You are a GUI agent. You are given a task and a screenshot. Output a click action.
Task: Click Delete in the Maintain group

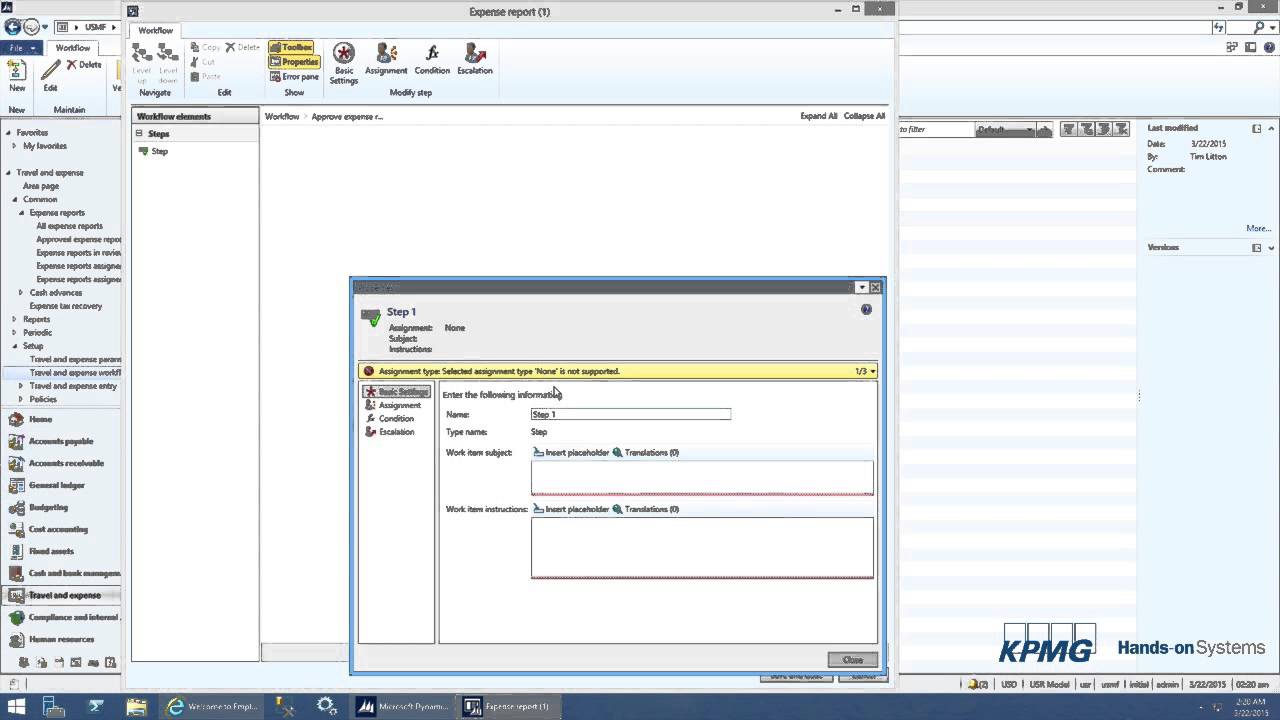coord(84,65)
